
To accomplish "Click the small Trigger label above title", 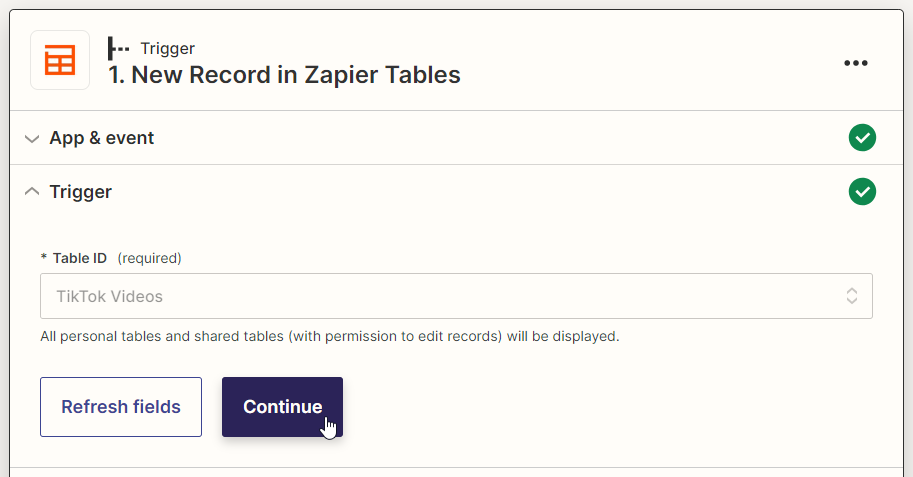I will [x=167, y=48].
